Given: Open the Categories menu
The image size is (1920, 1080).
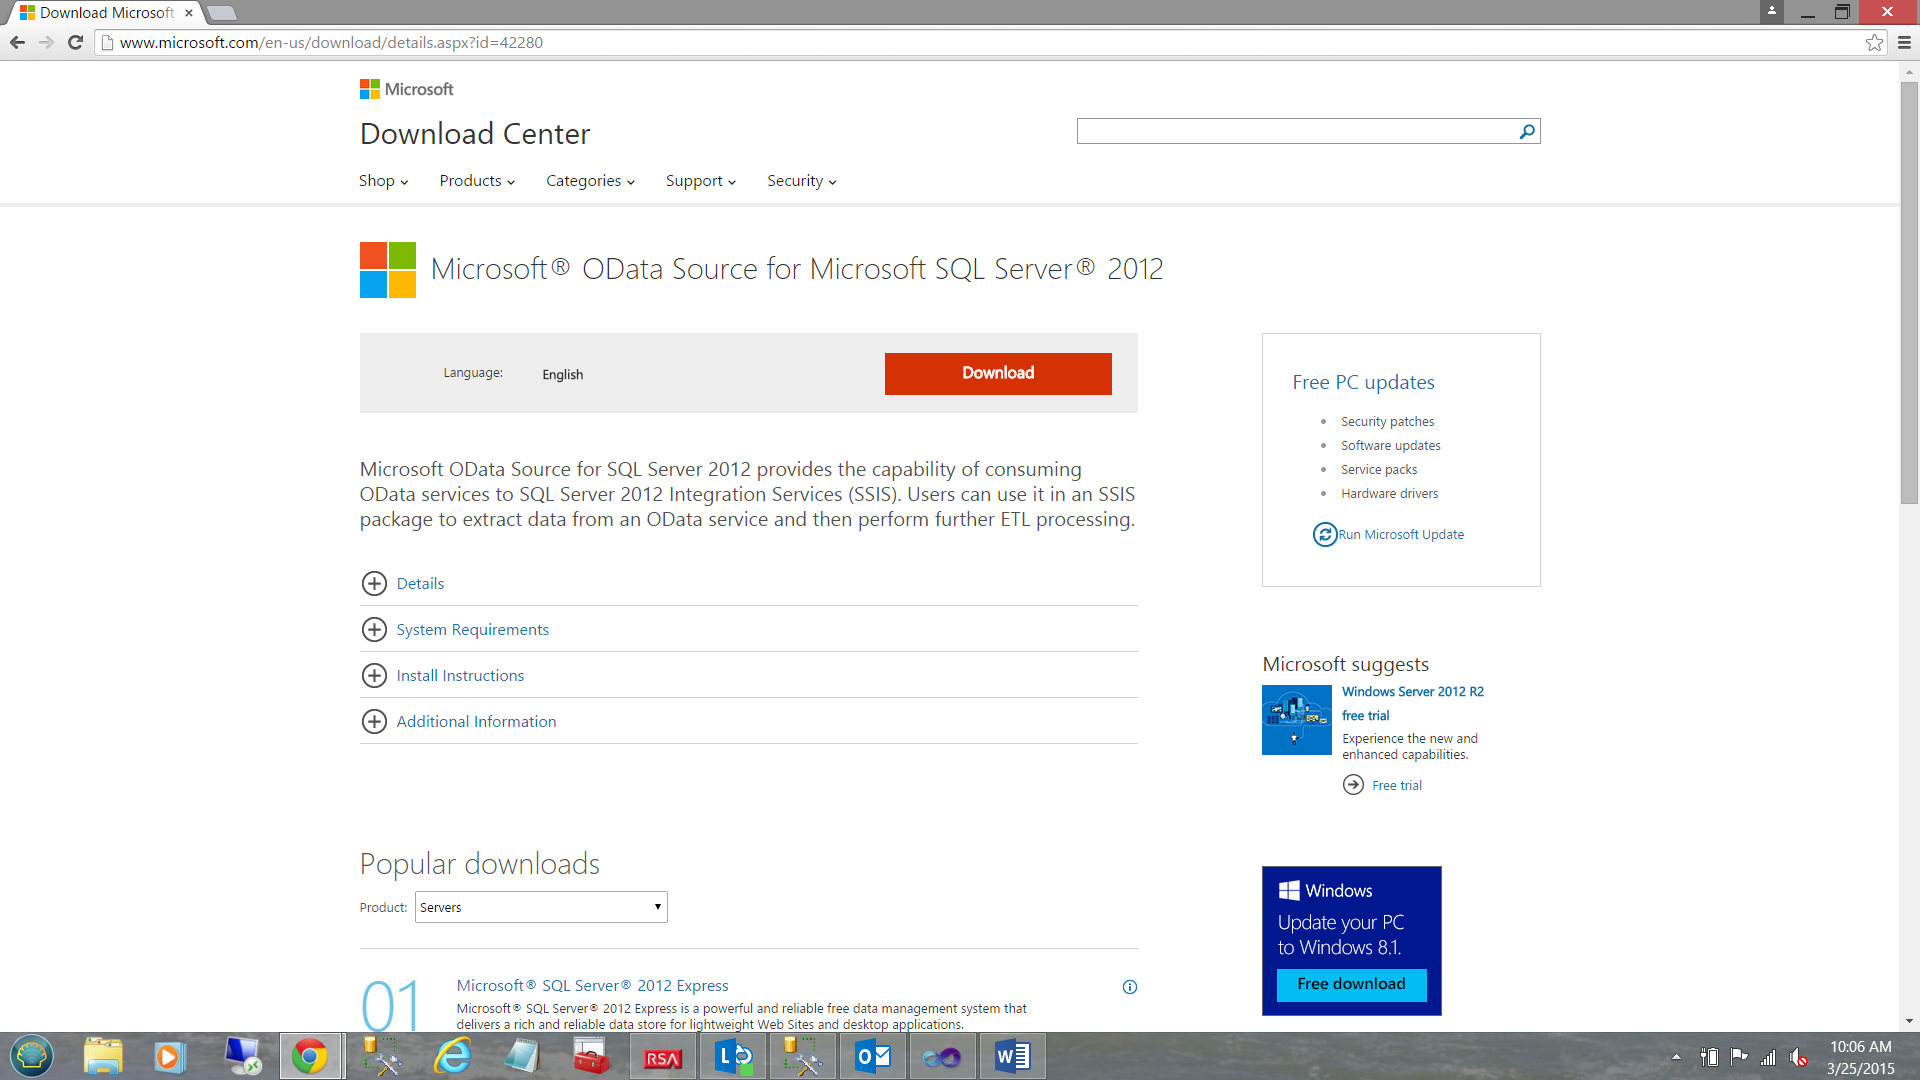Looking at the screenshot, I should coord(589,181).
